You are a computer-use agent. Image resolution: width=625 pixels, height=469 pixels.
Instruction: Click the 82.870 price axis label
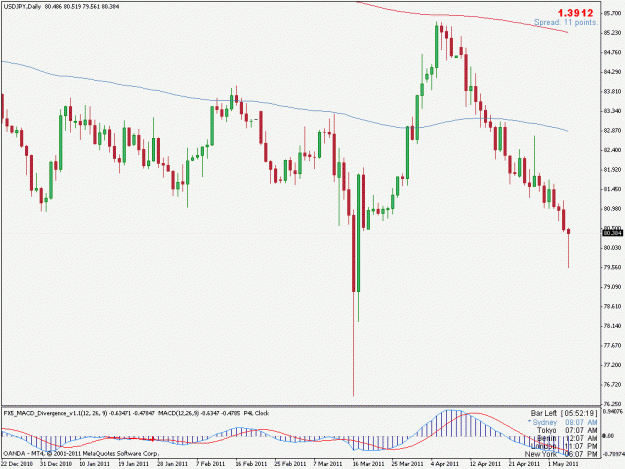[613, 131]
